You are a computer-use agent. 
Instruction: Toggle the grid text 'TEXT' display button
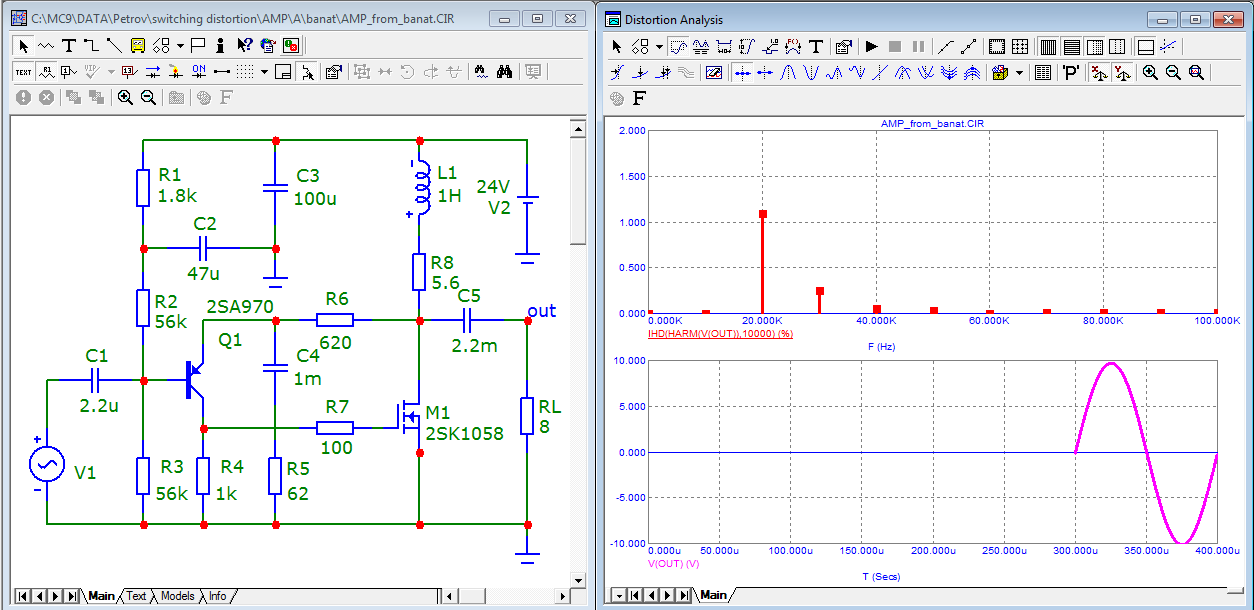point(22,71)
